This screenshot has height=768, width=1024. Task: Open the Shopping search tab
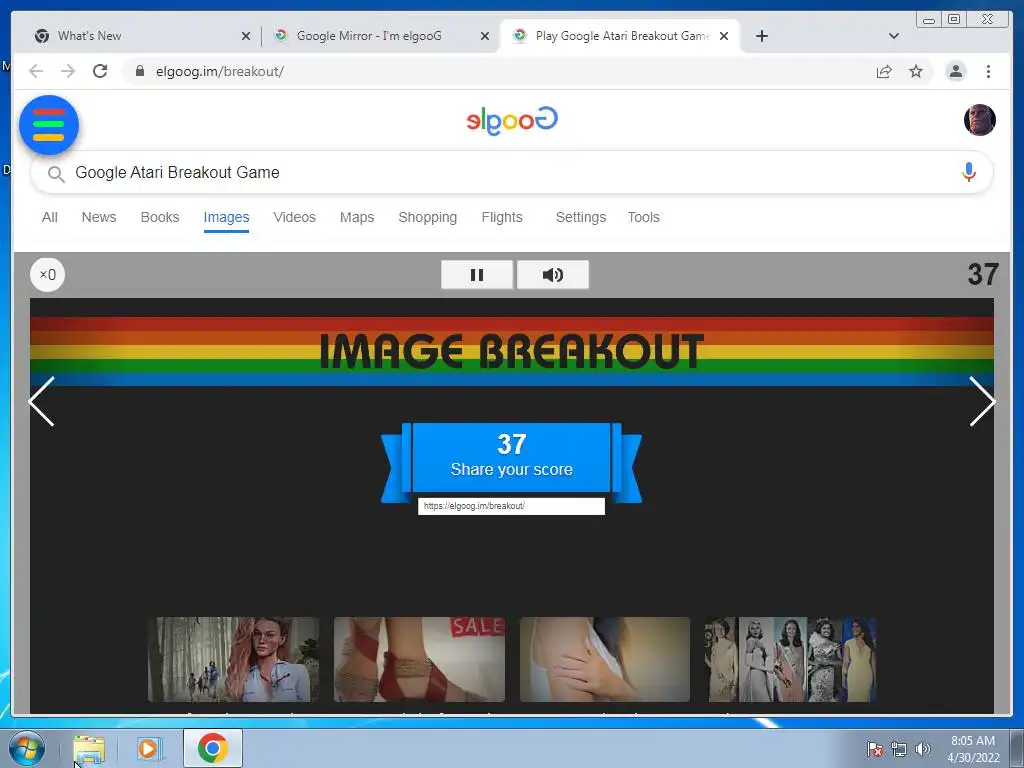coord(428,217)
